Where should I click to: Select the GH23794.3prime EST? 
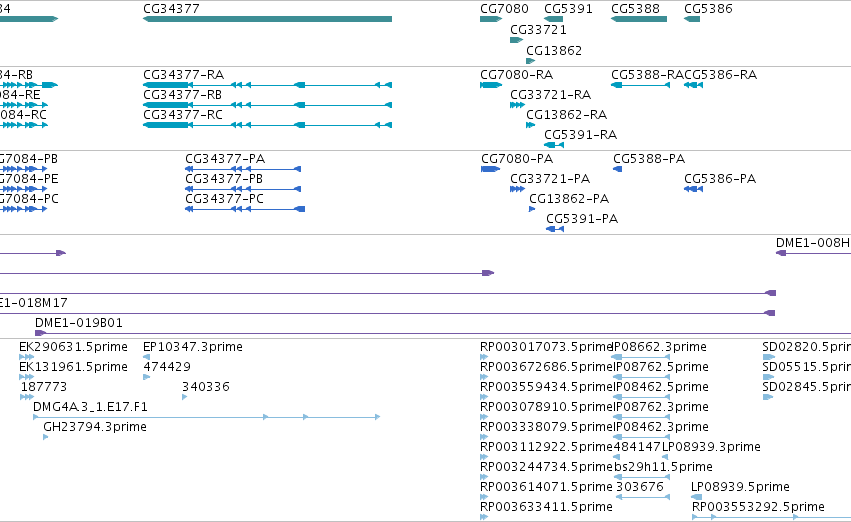[46, 437]
